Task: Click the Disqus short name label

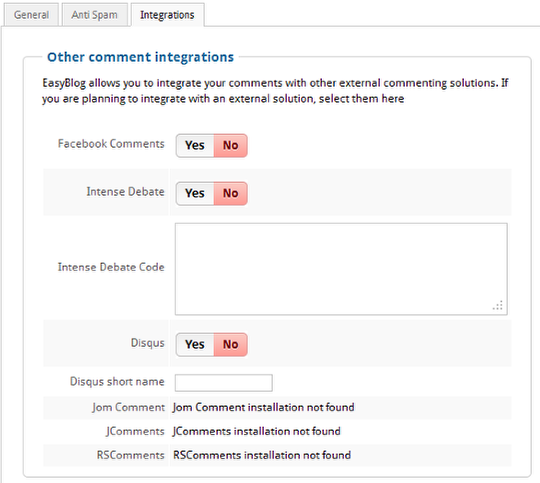Action: pyautogui.click(x=117, y=382)
